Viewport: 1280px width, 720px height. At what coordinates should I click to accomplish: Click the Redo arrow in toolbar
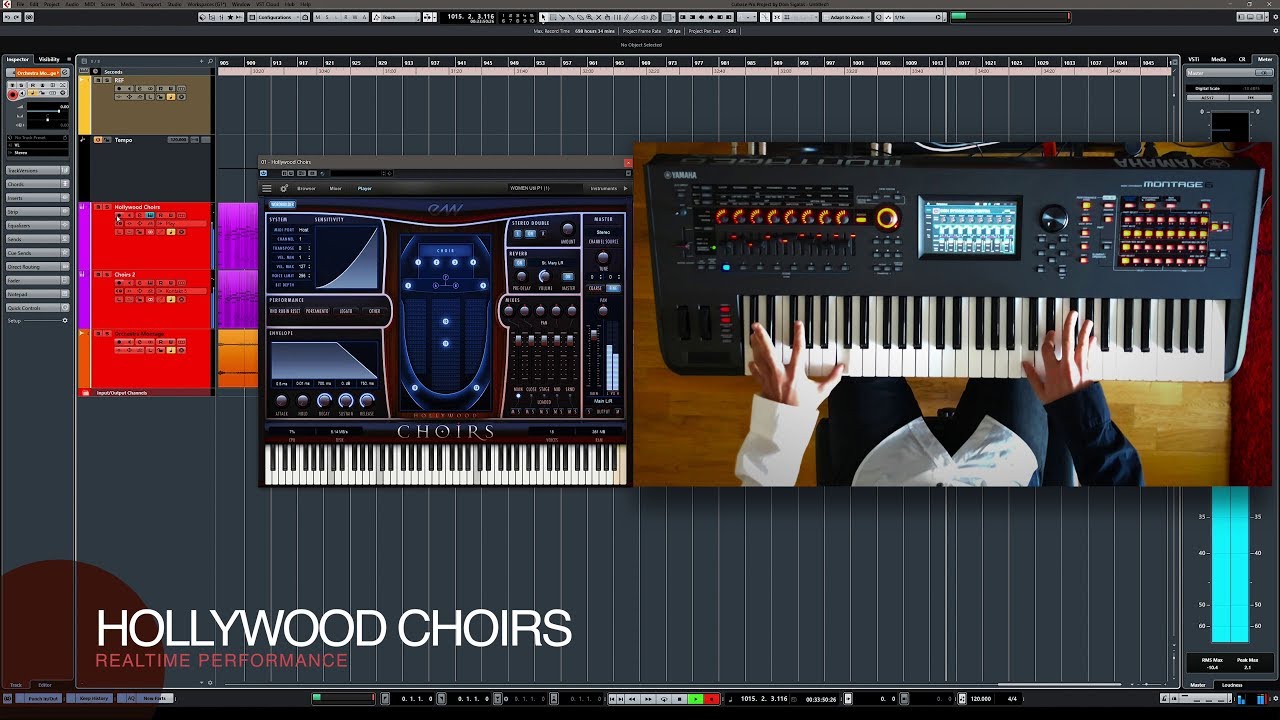(x=18, y=17)
